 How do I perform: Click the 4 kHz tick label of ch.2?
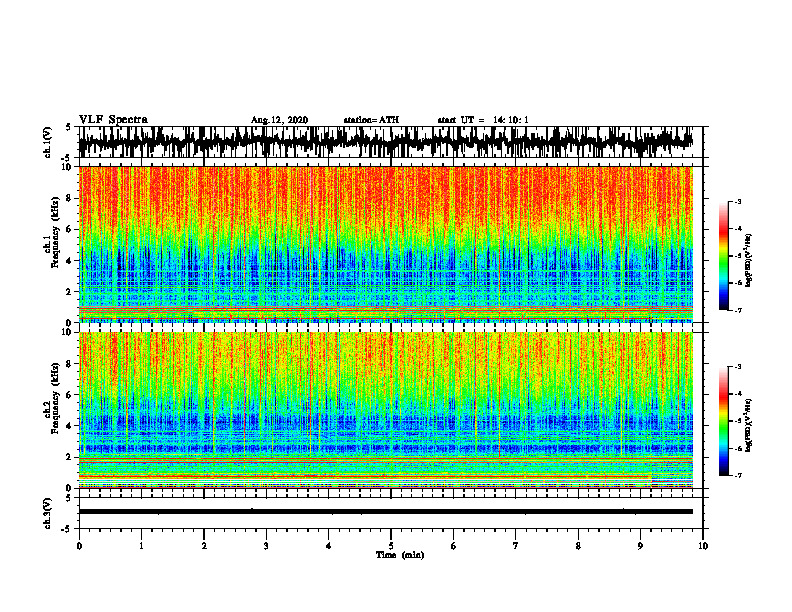pyautogui.click(x=70, y=426)
